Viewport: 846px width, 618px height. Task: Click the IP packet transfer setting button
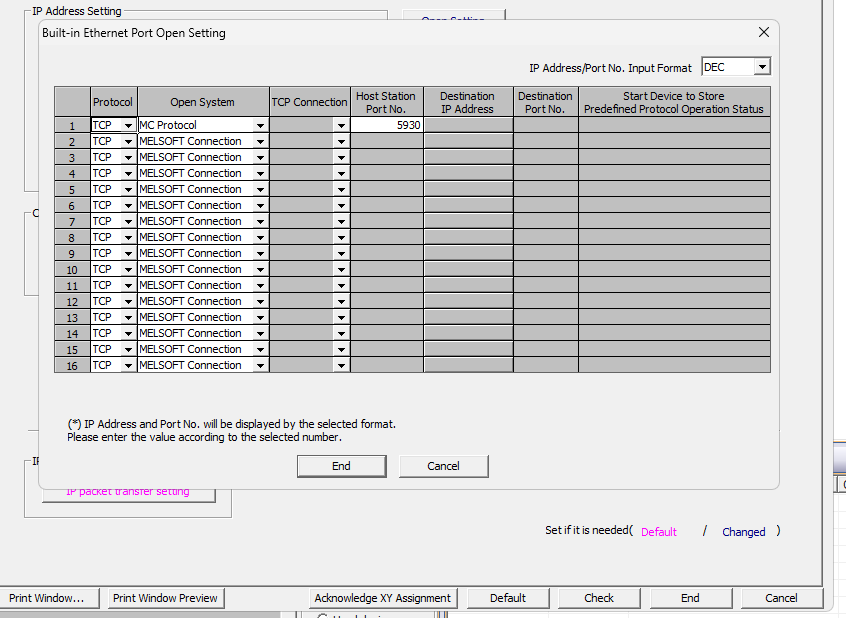(128, 492)
